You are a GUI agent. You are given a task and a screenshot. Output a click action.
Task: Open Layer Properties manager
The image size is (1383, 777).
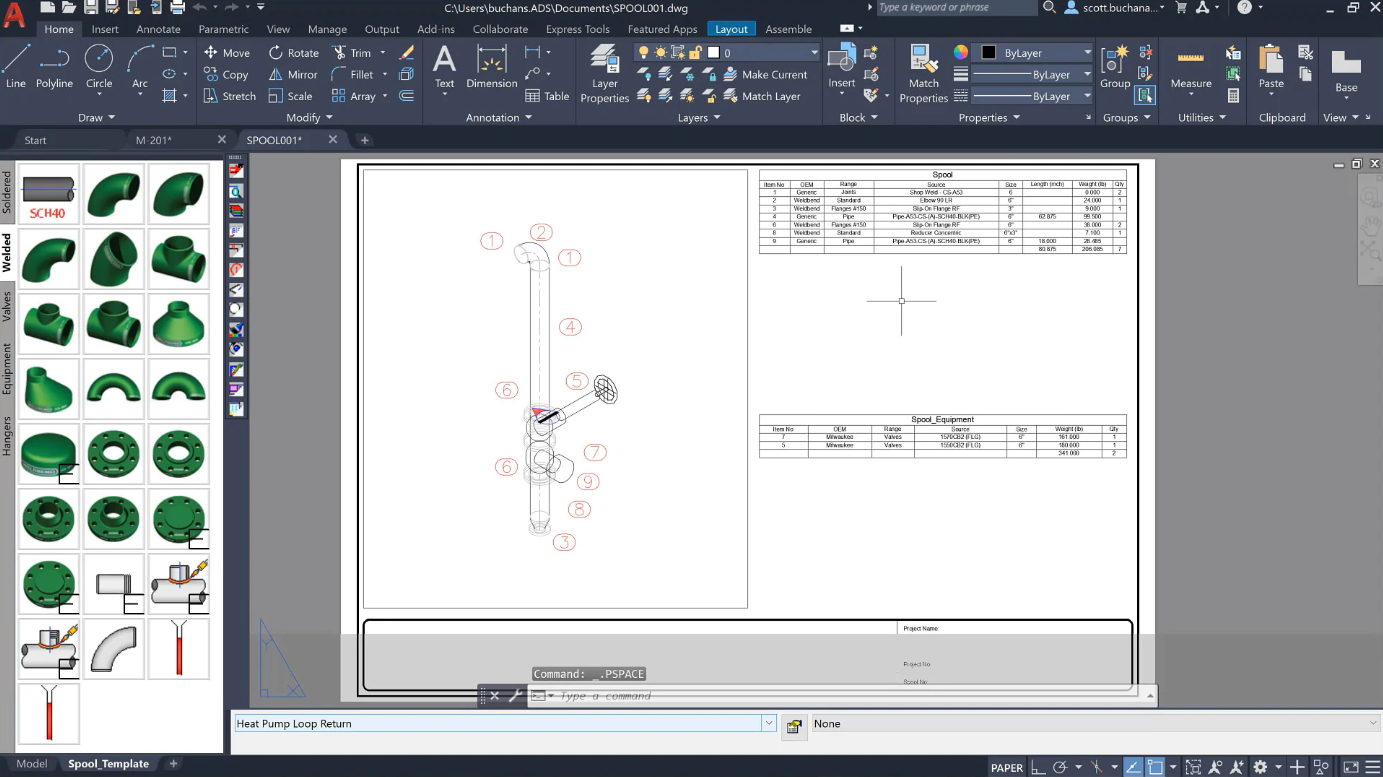604,74
